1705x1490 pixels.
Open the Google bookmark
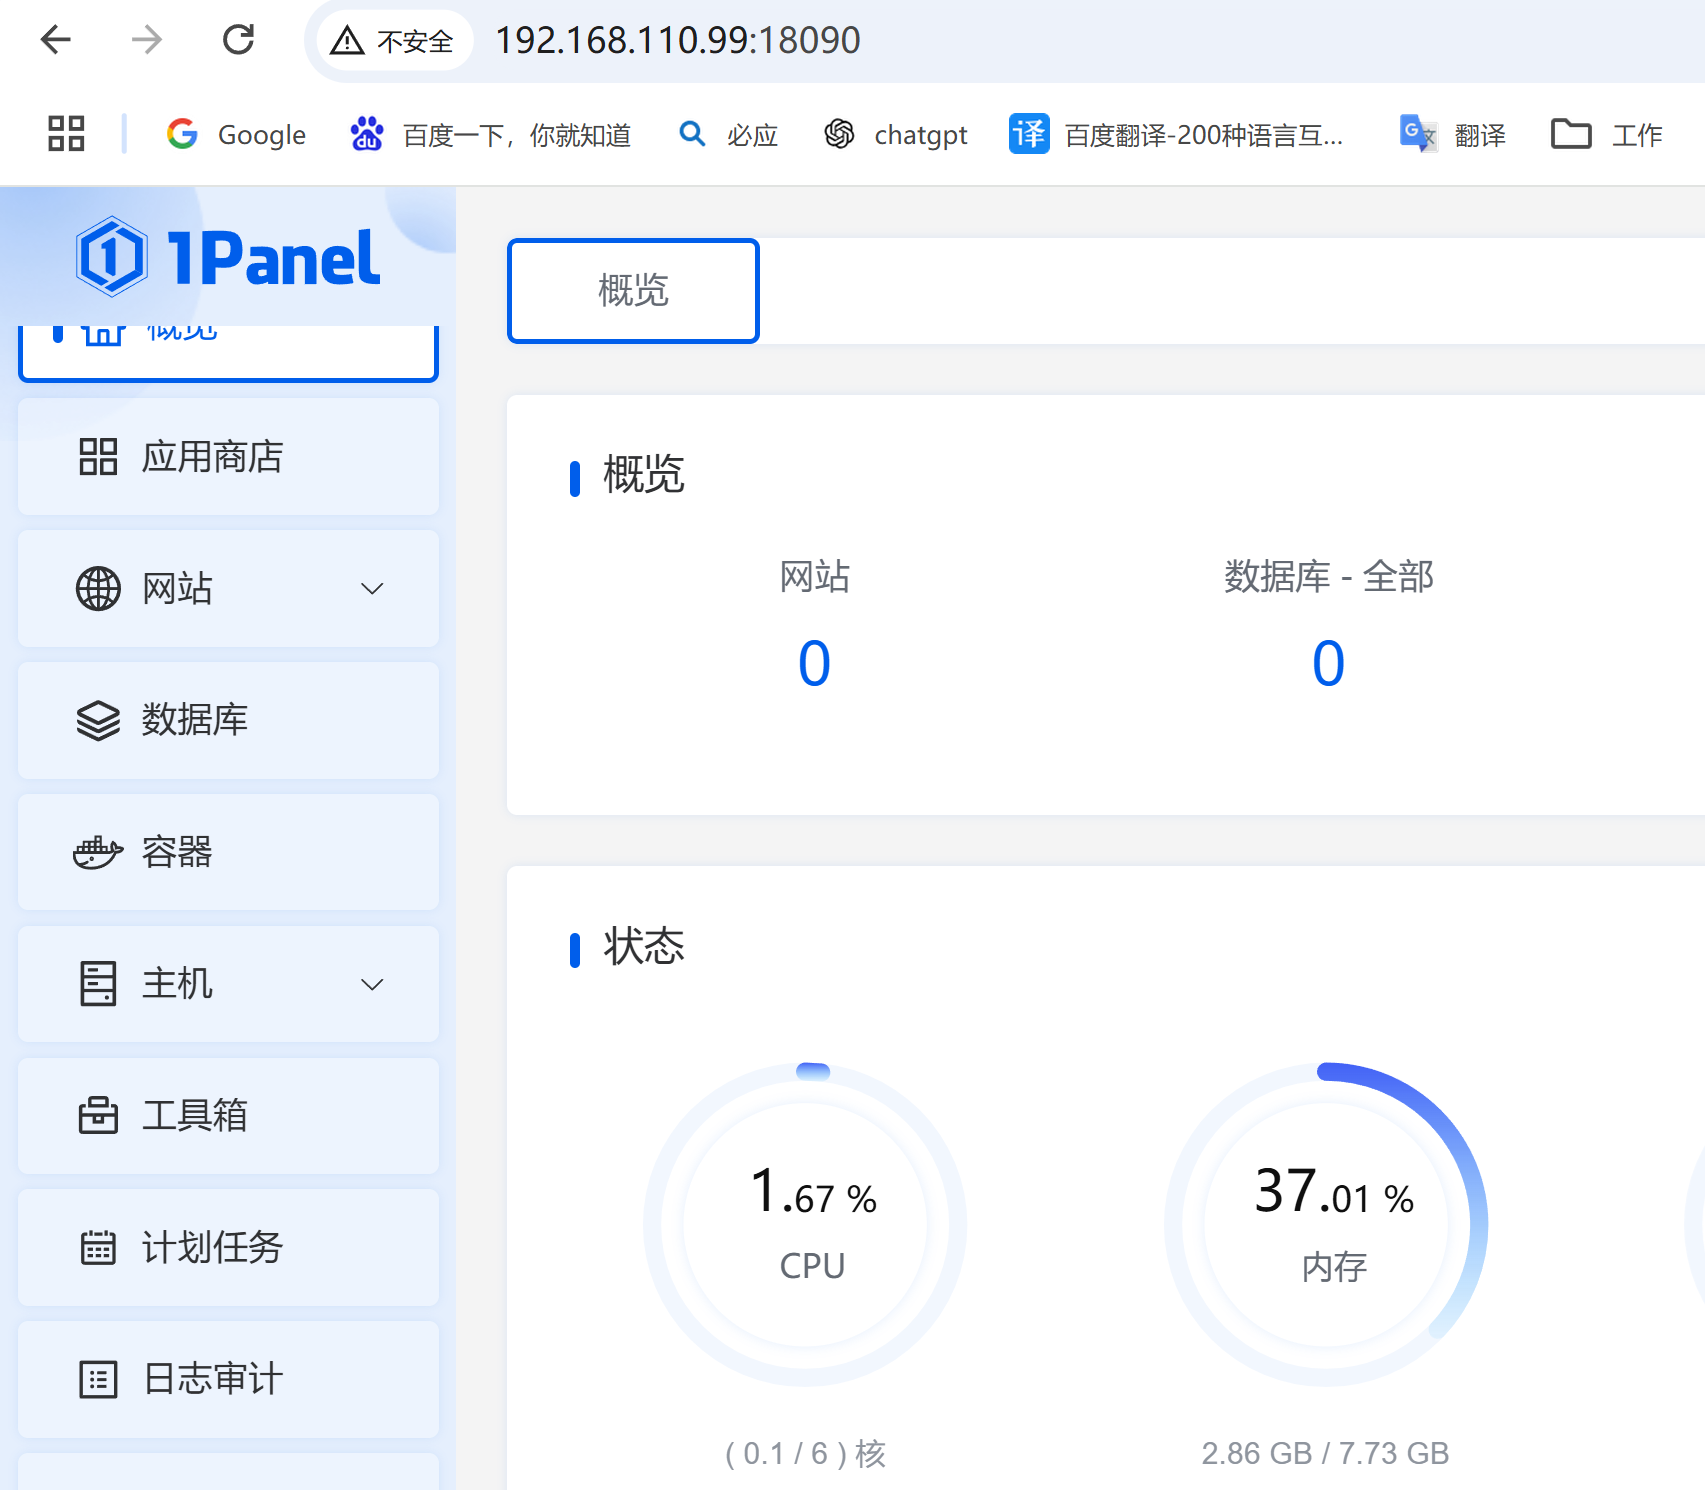237,134
